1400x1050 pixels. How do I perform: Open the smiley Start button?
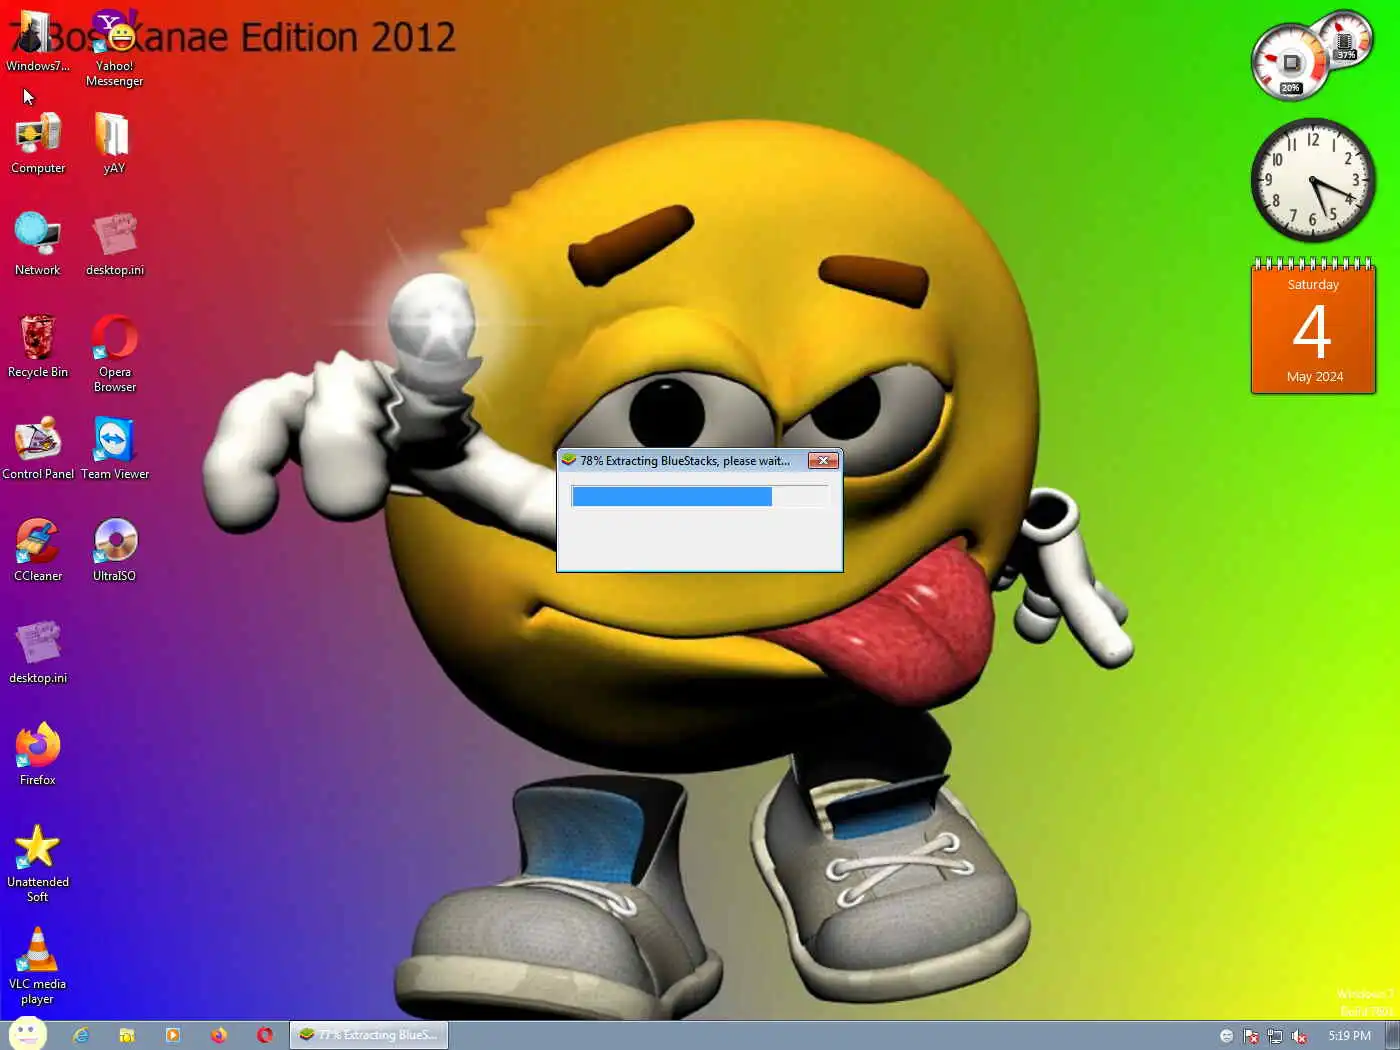point(27,1034)
